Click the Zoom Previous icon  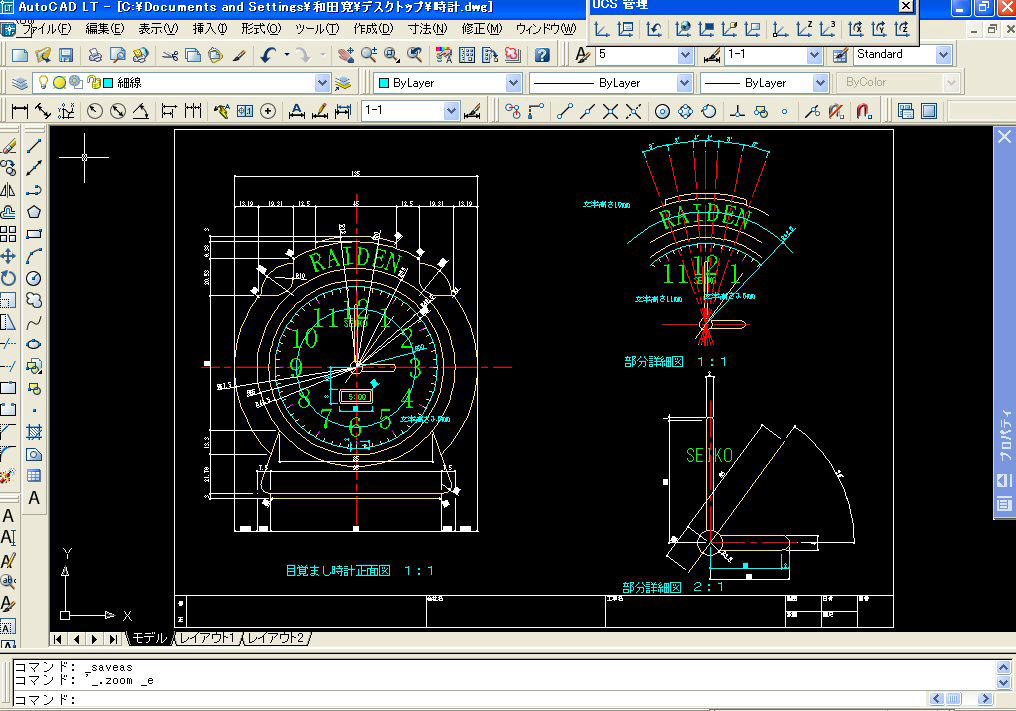click(x=415, y=55)
